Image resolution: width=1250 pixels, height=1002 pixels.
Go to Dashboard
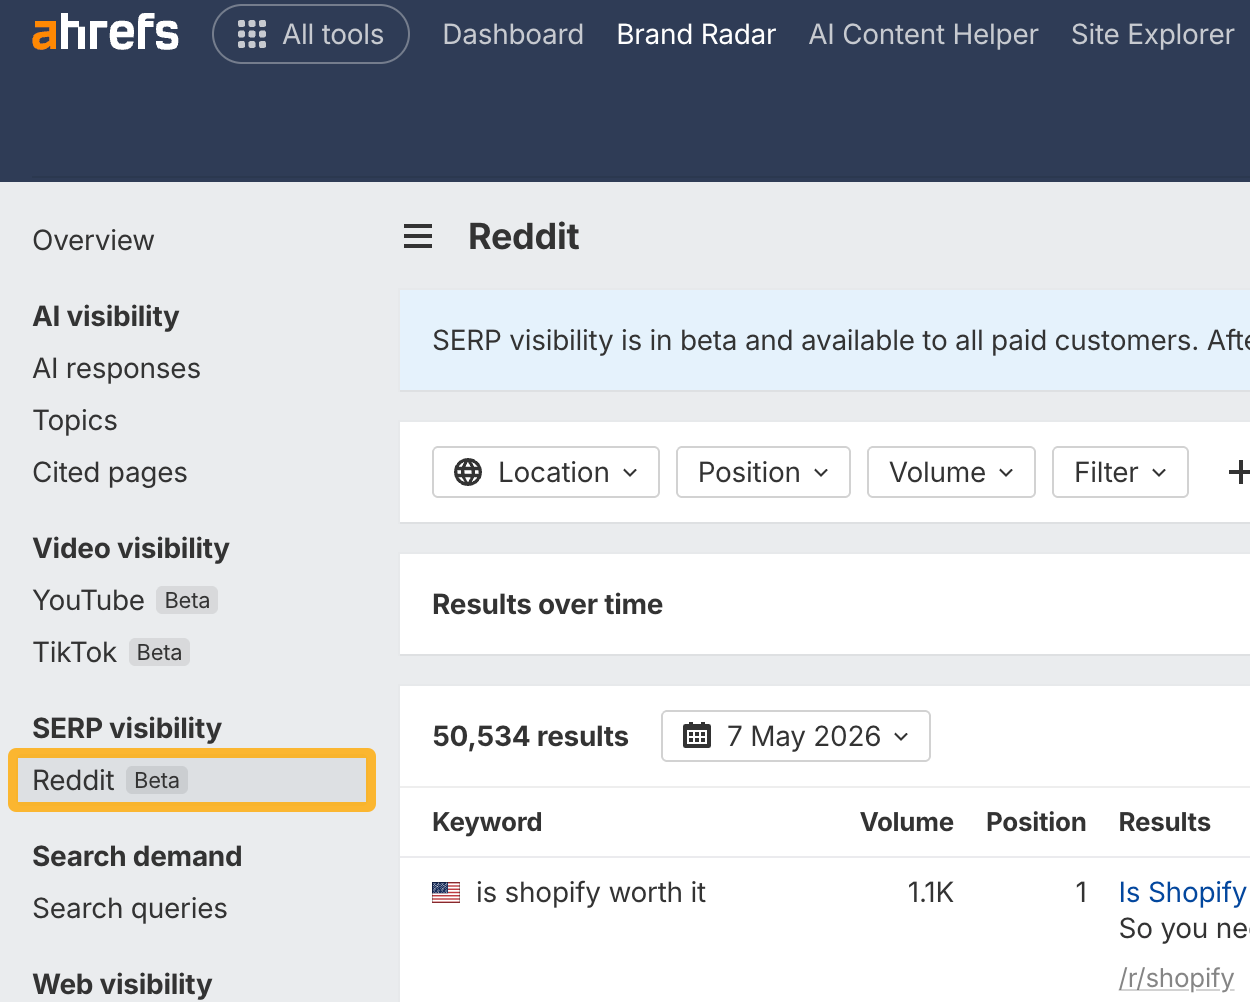point(513,34)
